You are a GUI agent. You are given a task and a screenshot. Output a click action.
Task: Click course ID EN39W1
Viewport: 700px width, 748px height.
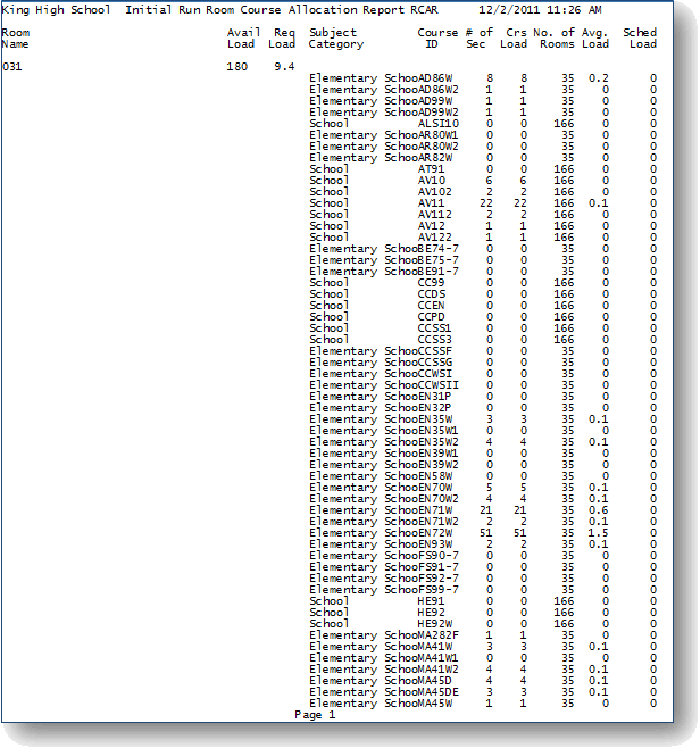point(438,454)
